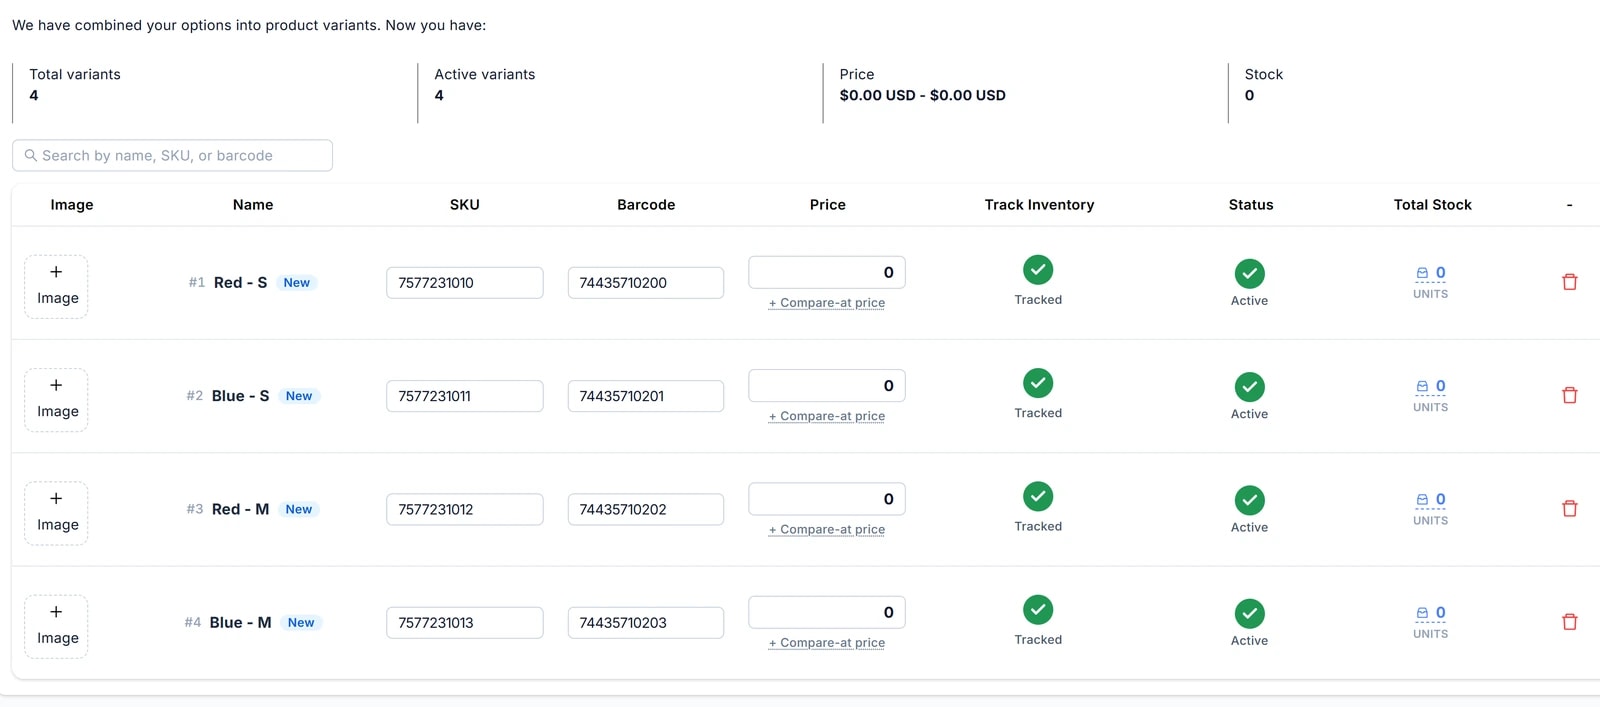This screenshot has height=707, width=1600.
Task: Open stock units for Red - S
Action: click(1431, 273)
